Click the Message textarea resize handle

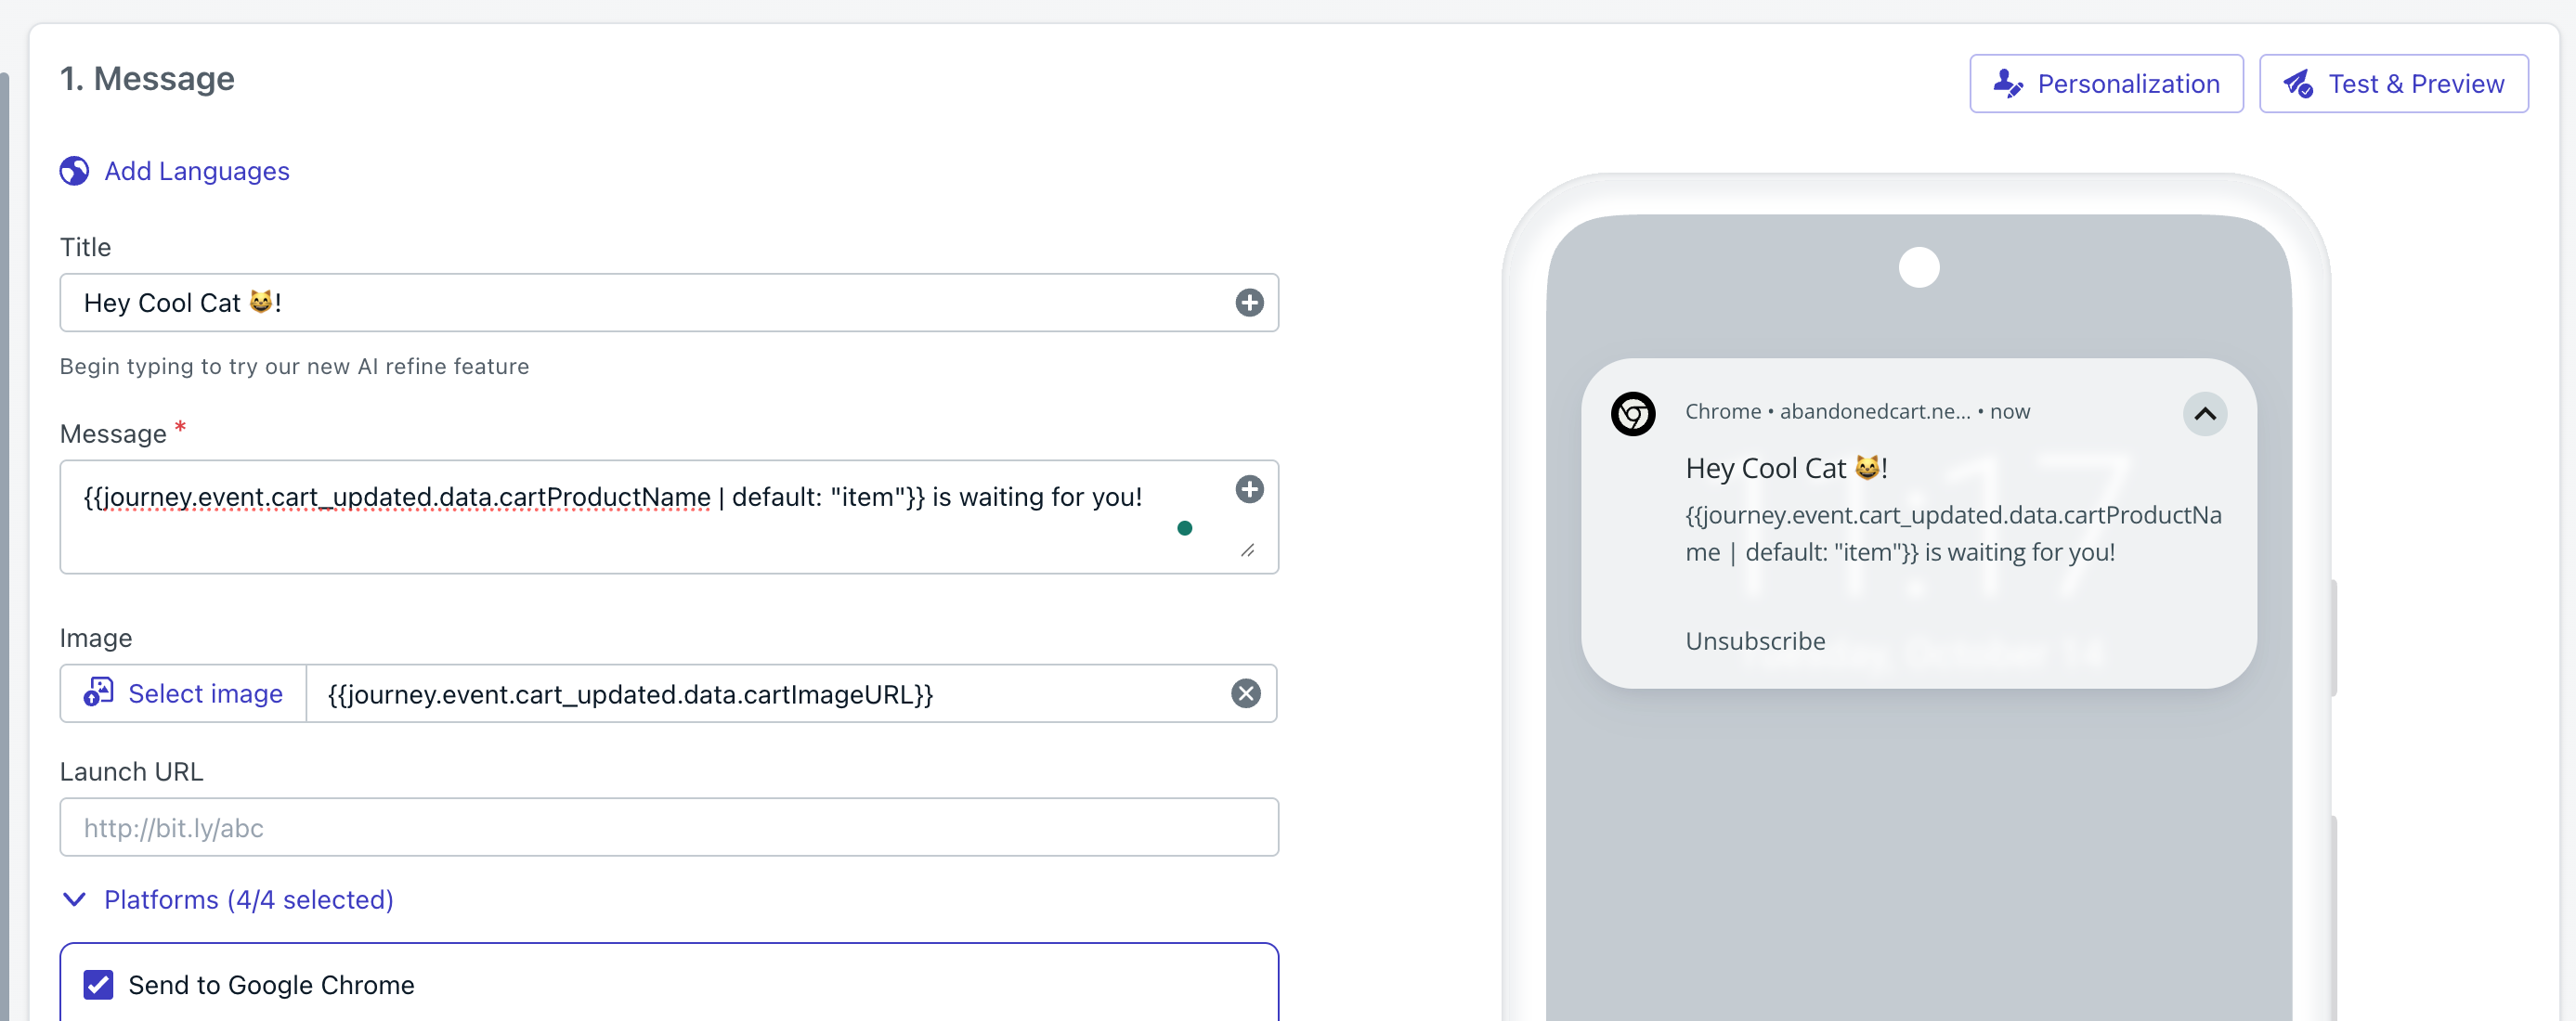click(1247, 550)
